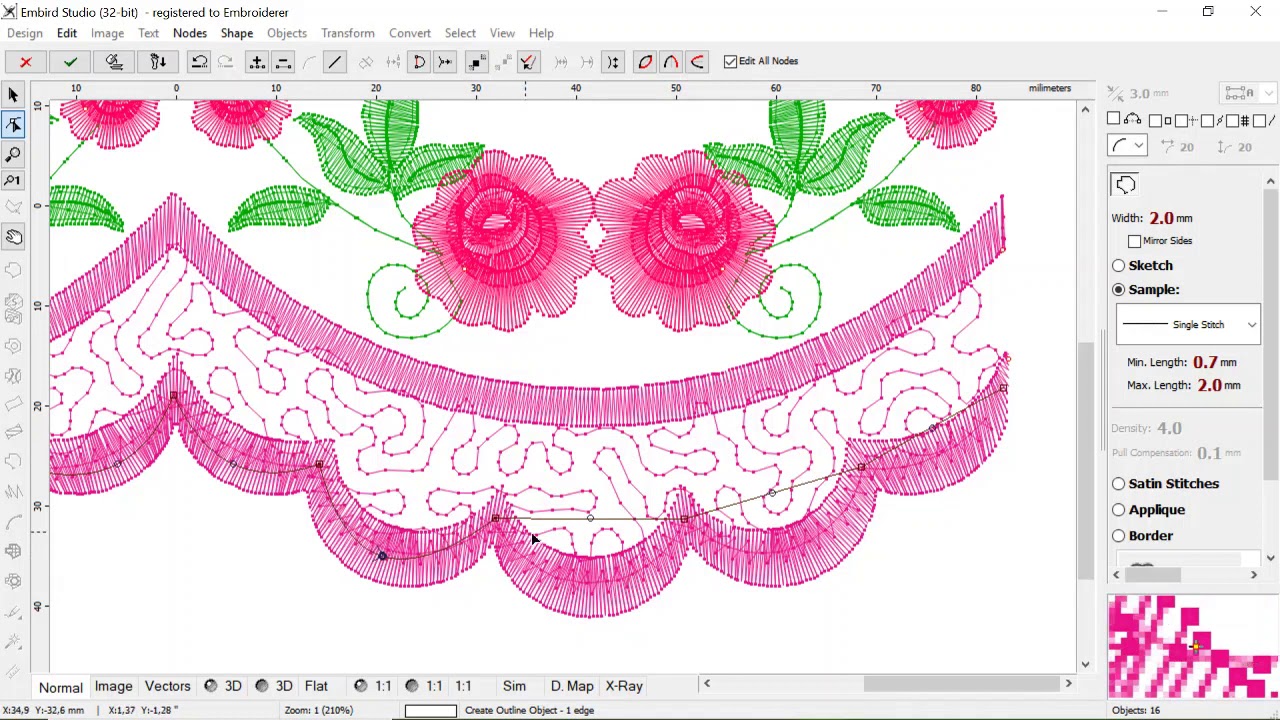
Task: Click the undo arrow icon
Action: [199, 62]
